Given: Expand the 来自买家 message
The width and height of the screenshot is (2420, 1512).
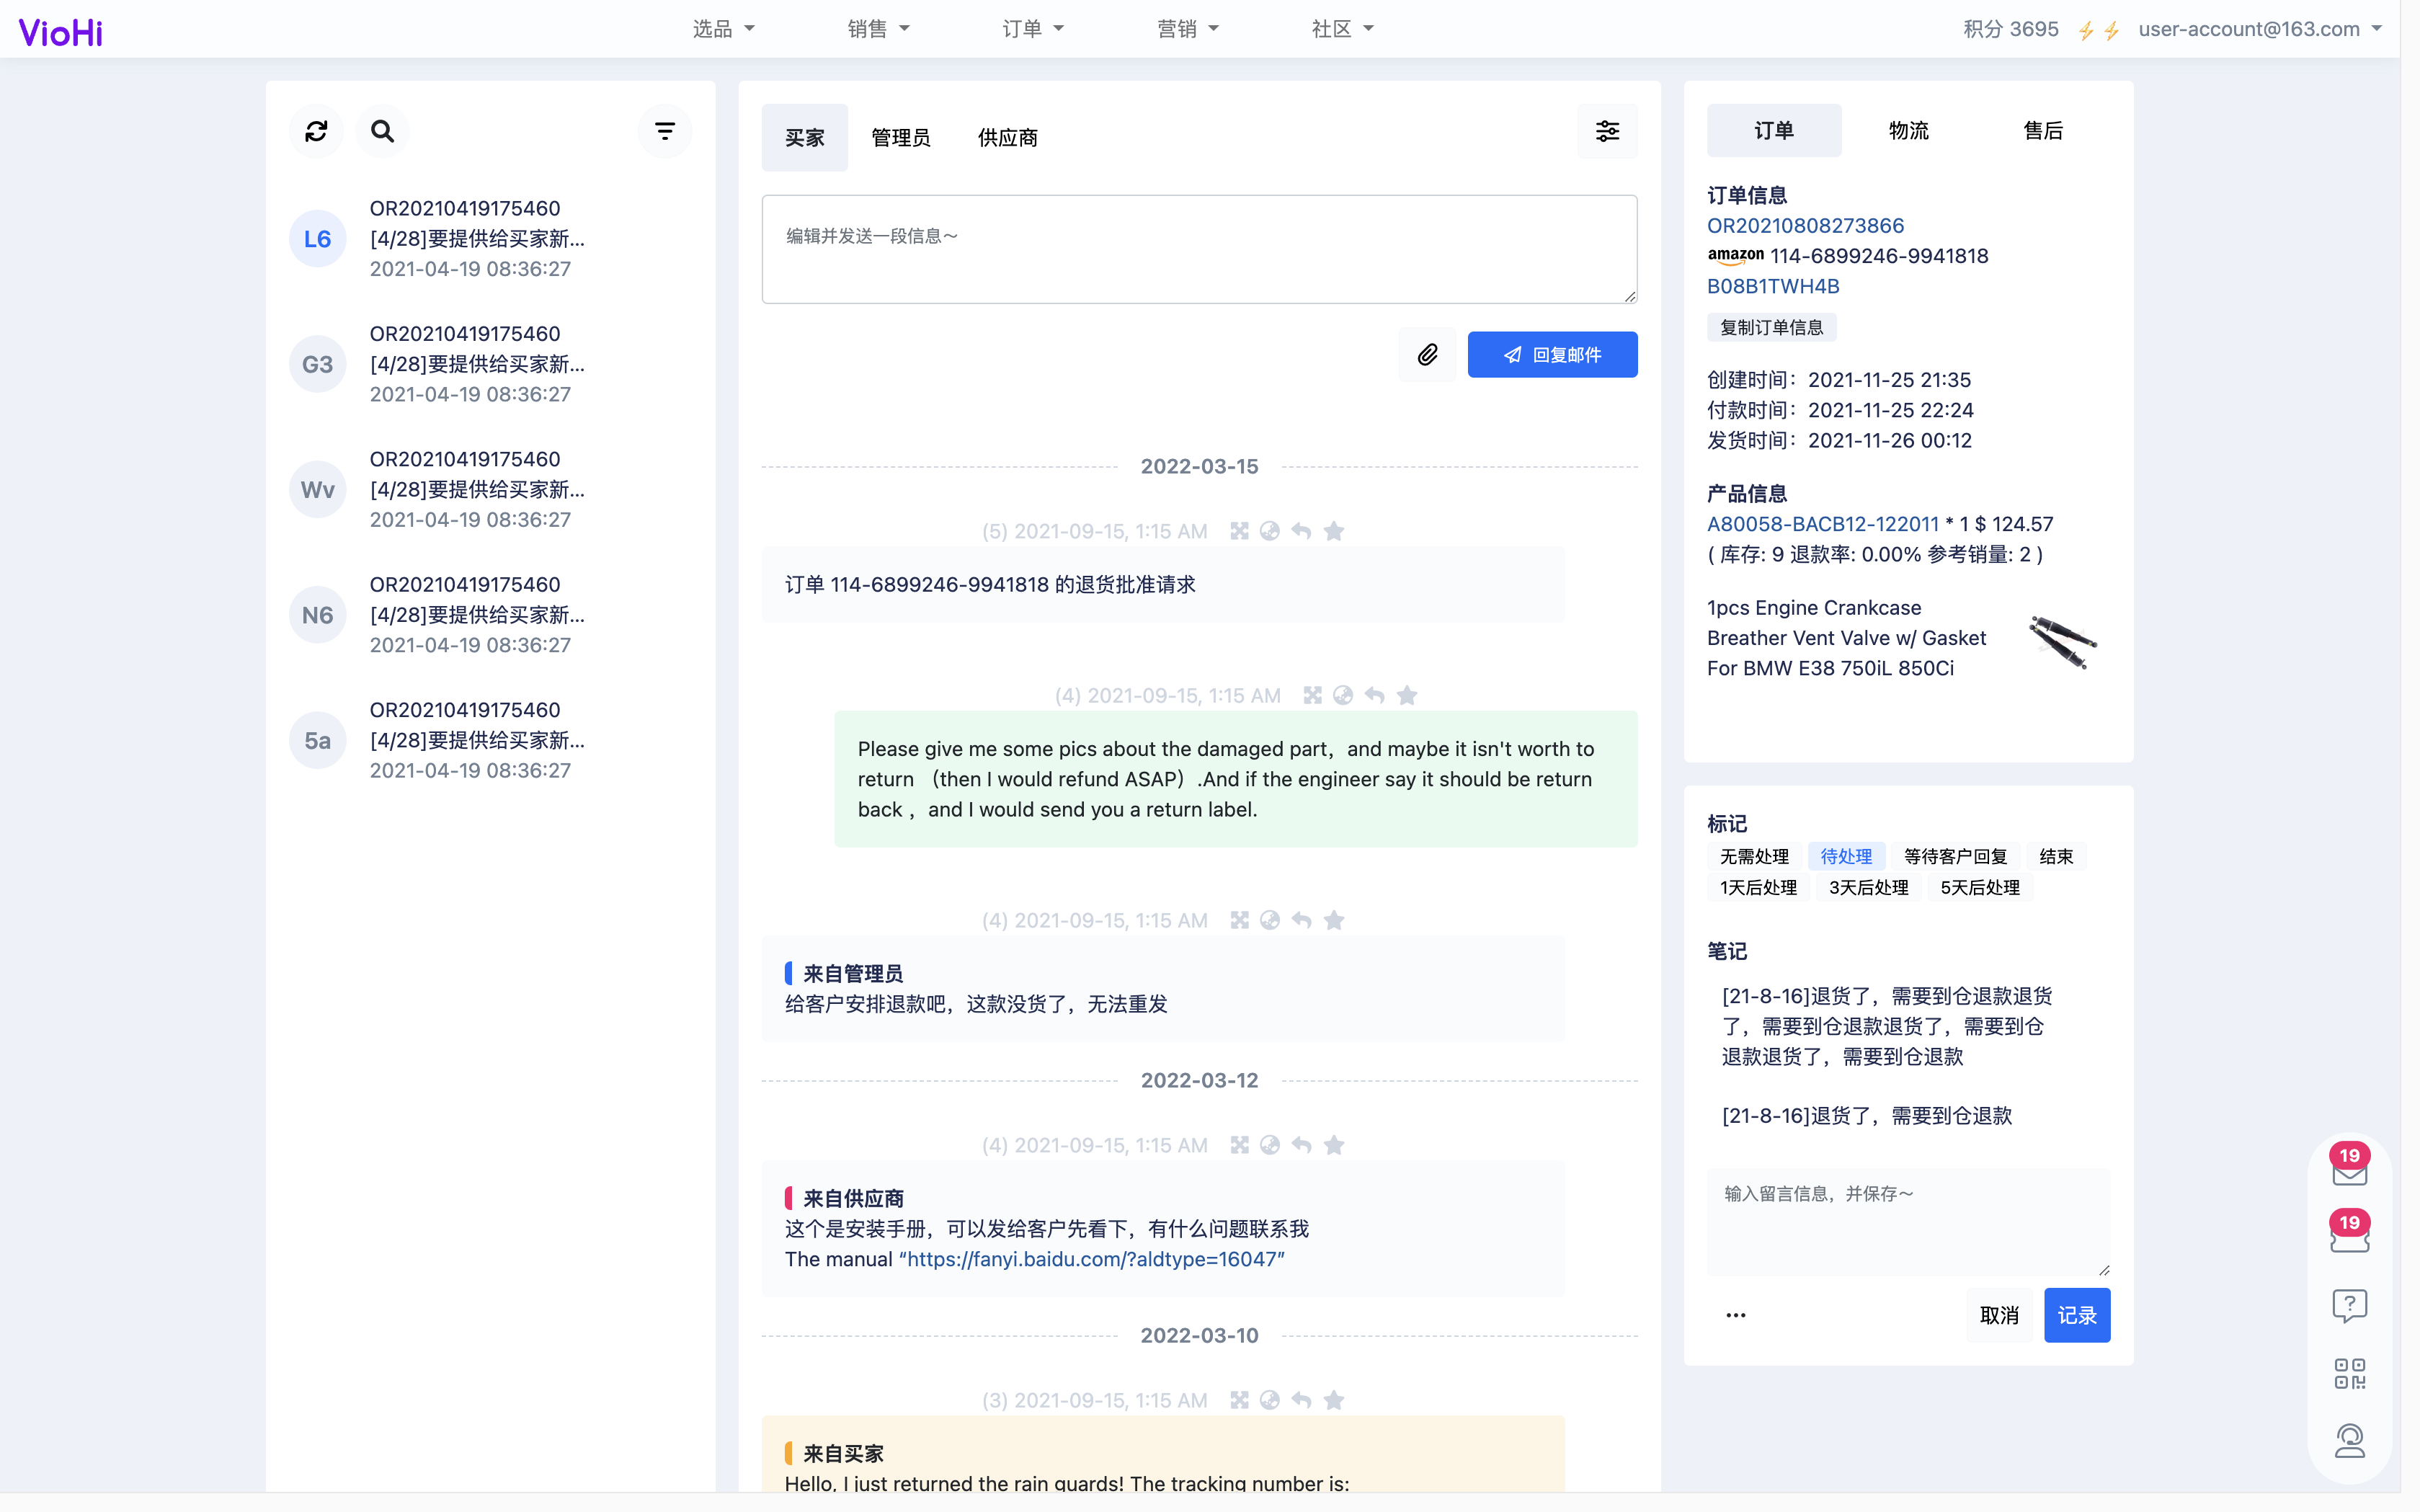Looking at the screenshot, I should click(1239, 1400).
